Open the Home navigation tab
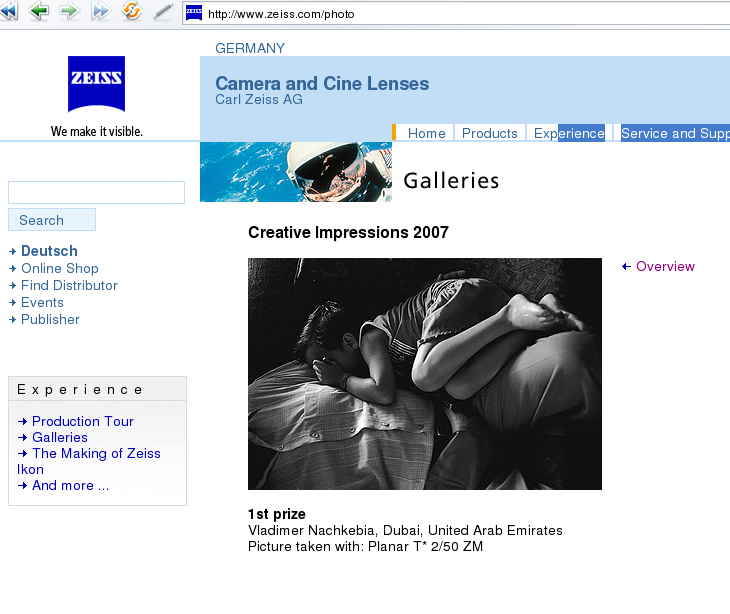The image size is (730, 614). click(x=426, y=133)
